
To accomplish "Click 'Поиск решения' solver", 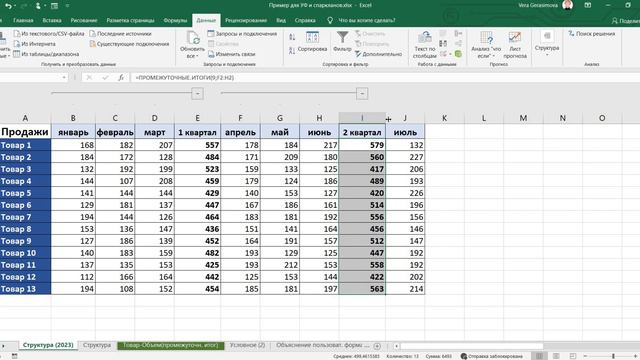I will coord(591,33).
